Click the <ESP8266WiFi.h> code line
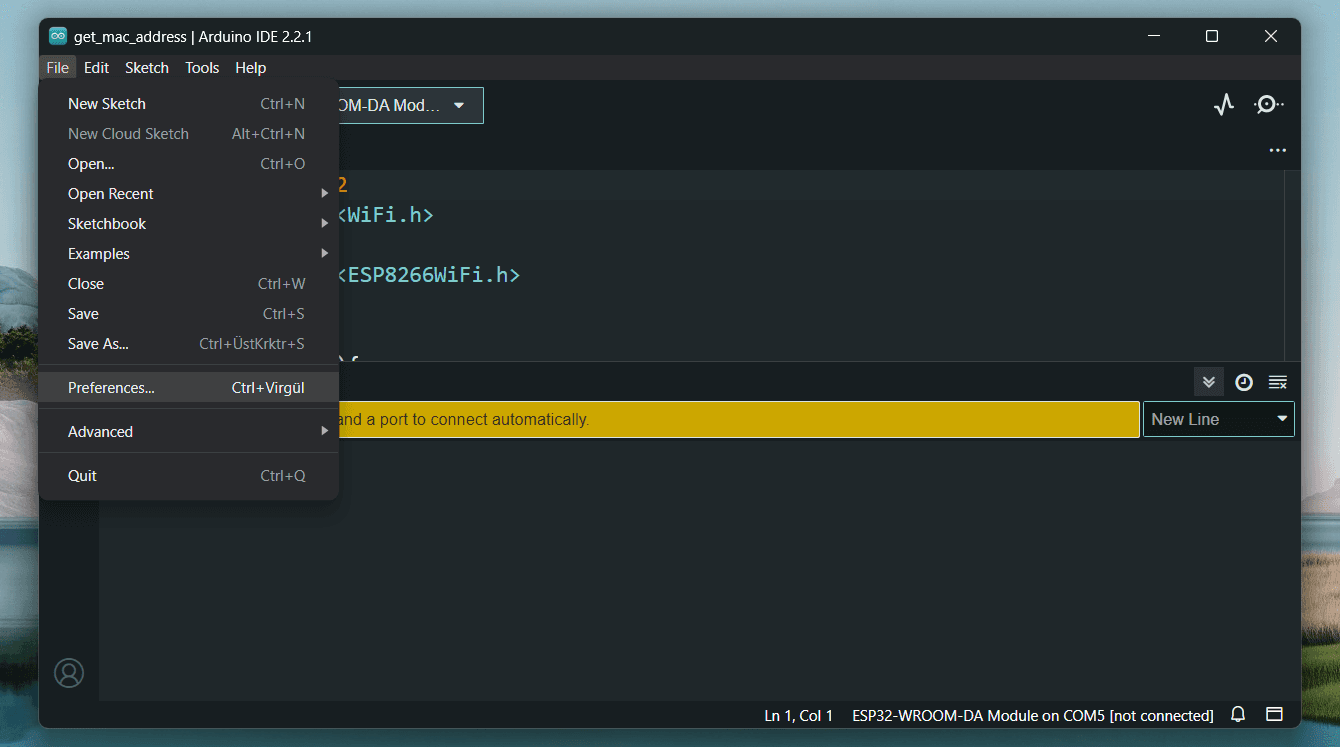The height and width of the screenshot is (747, 1340). (x=428, y=274)
